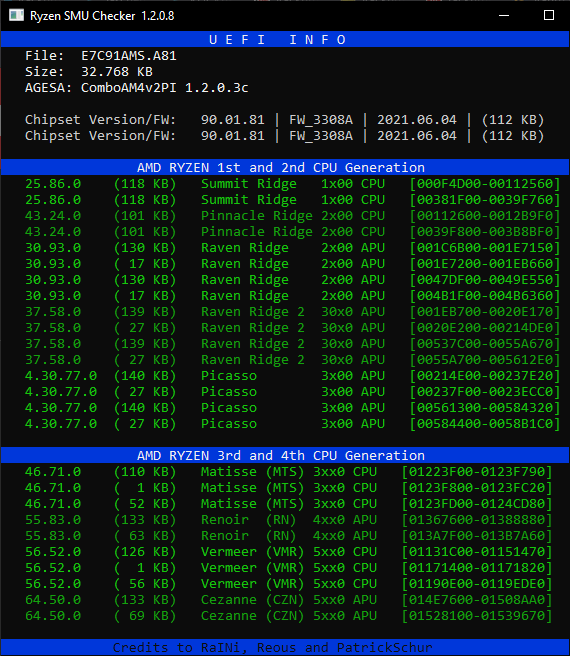Image resolution: width=570 pixels, height=656 pixels.
Task: Click Raven Ridge address [001E7200-001EB660]
Action: [x=485, y=264]
